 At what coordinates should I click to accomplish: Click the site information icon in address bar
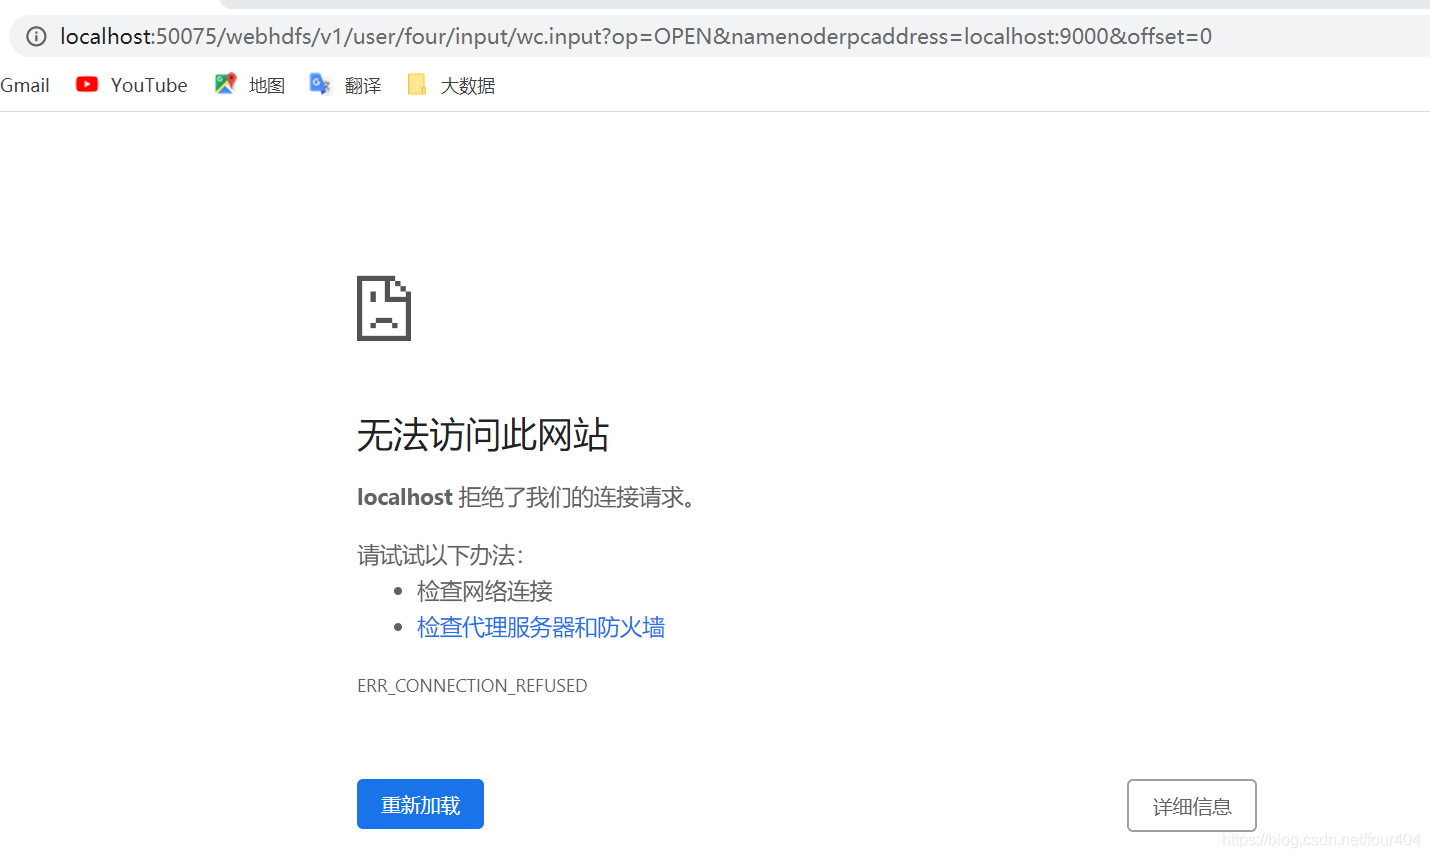36,36
